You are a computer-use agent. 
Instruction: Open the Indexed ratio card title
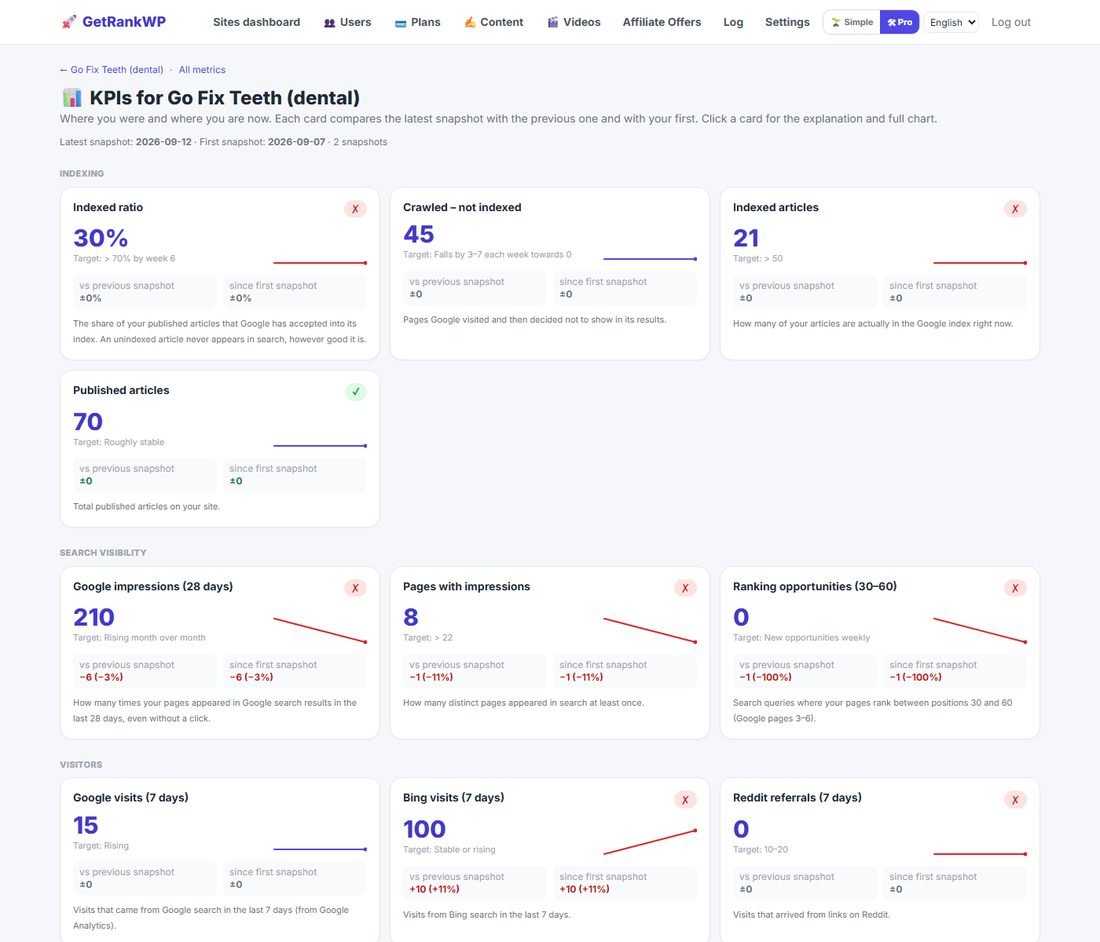pyautogui.click(x=108, y=208)
